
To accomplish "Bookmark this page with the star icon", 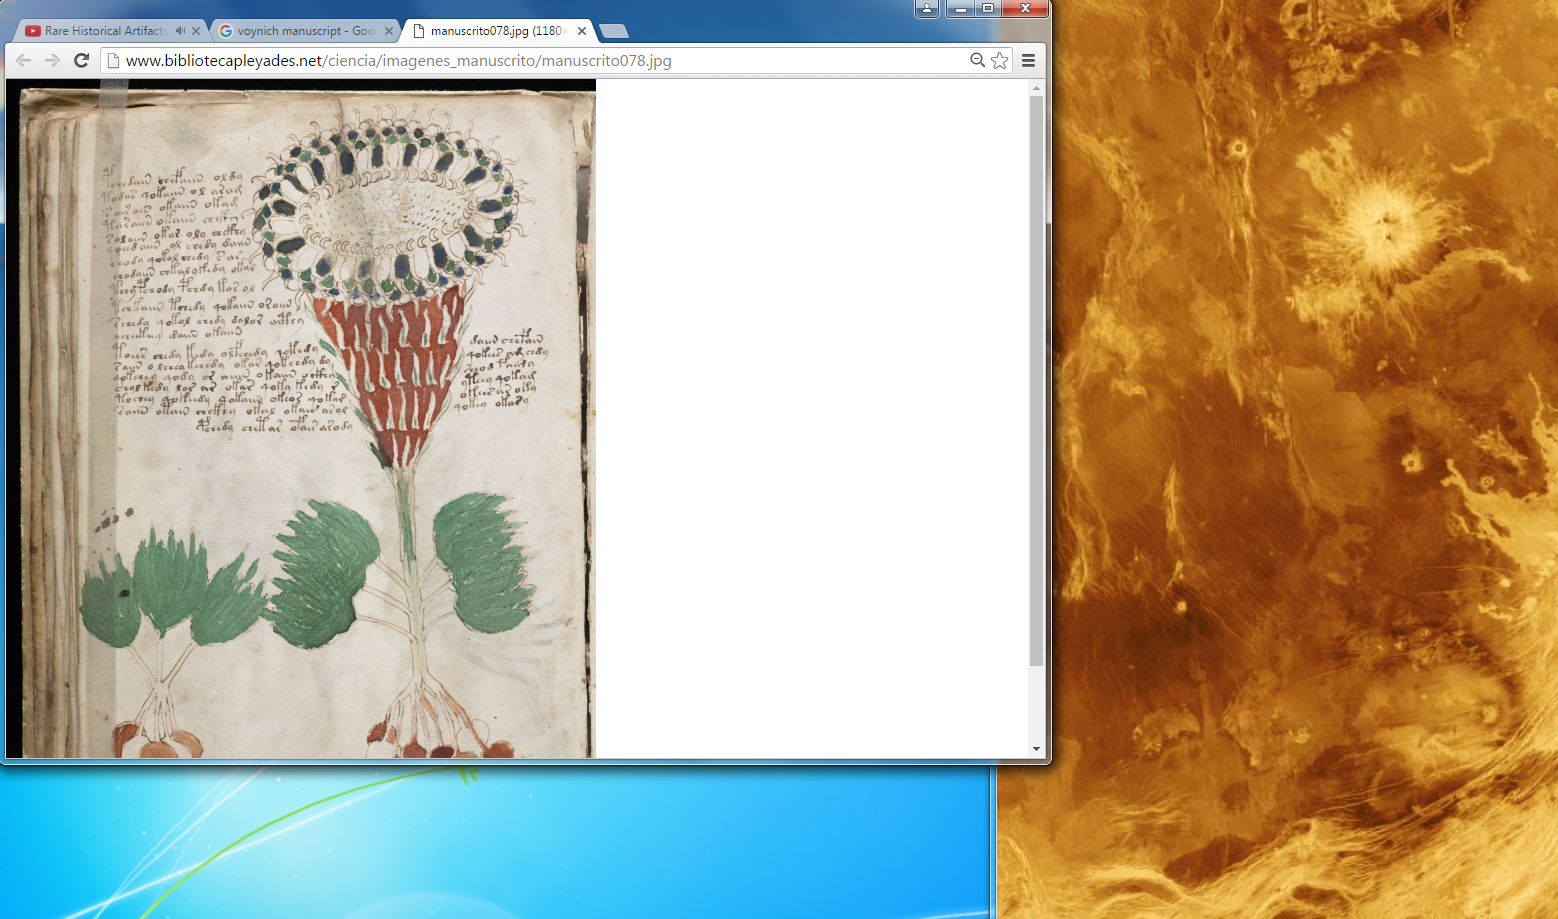I will click(999, 60).
